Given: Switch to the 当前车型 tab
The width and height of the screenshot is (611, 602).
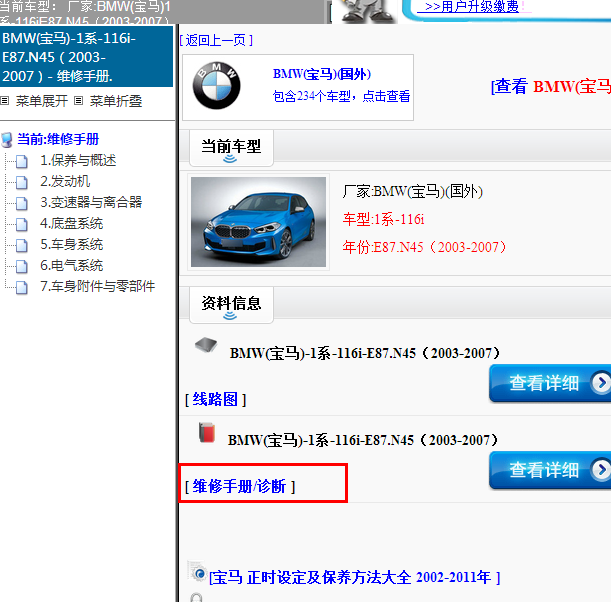Looking at the screenshot, I should click(x=231, y=148).
